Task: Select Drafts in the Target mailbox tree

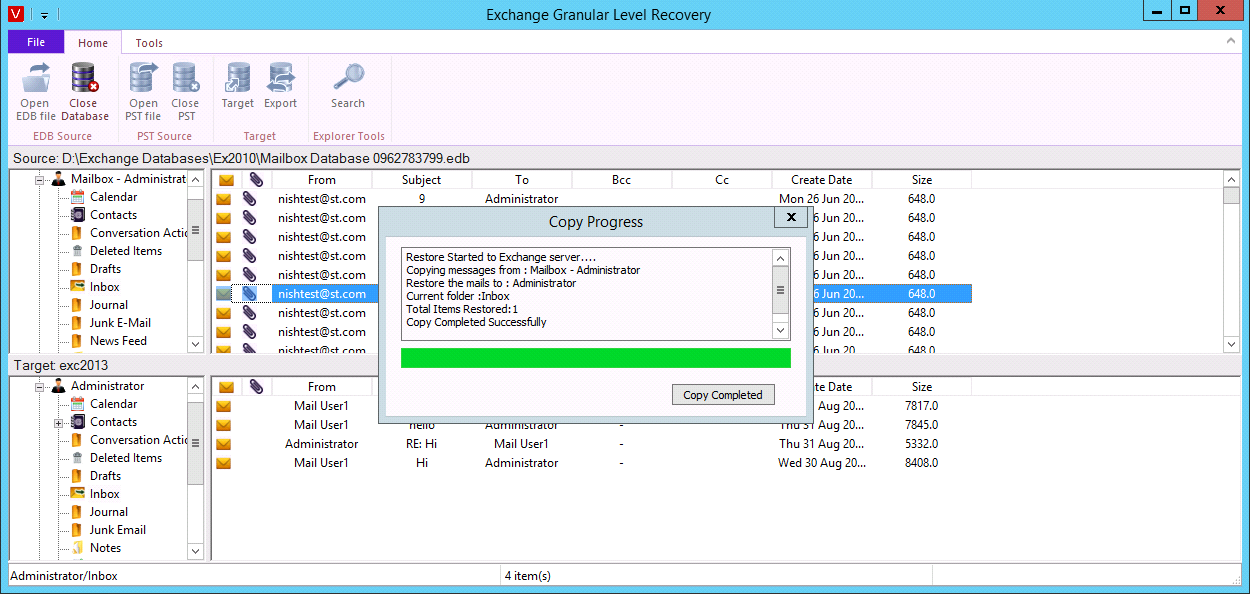Action: point(105,476)
